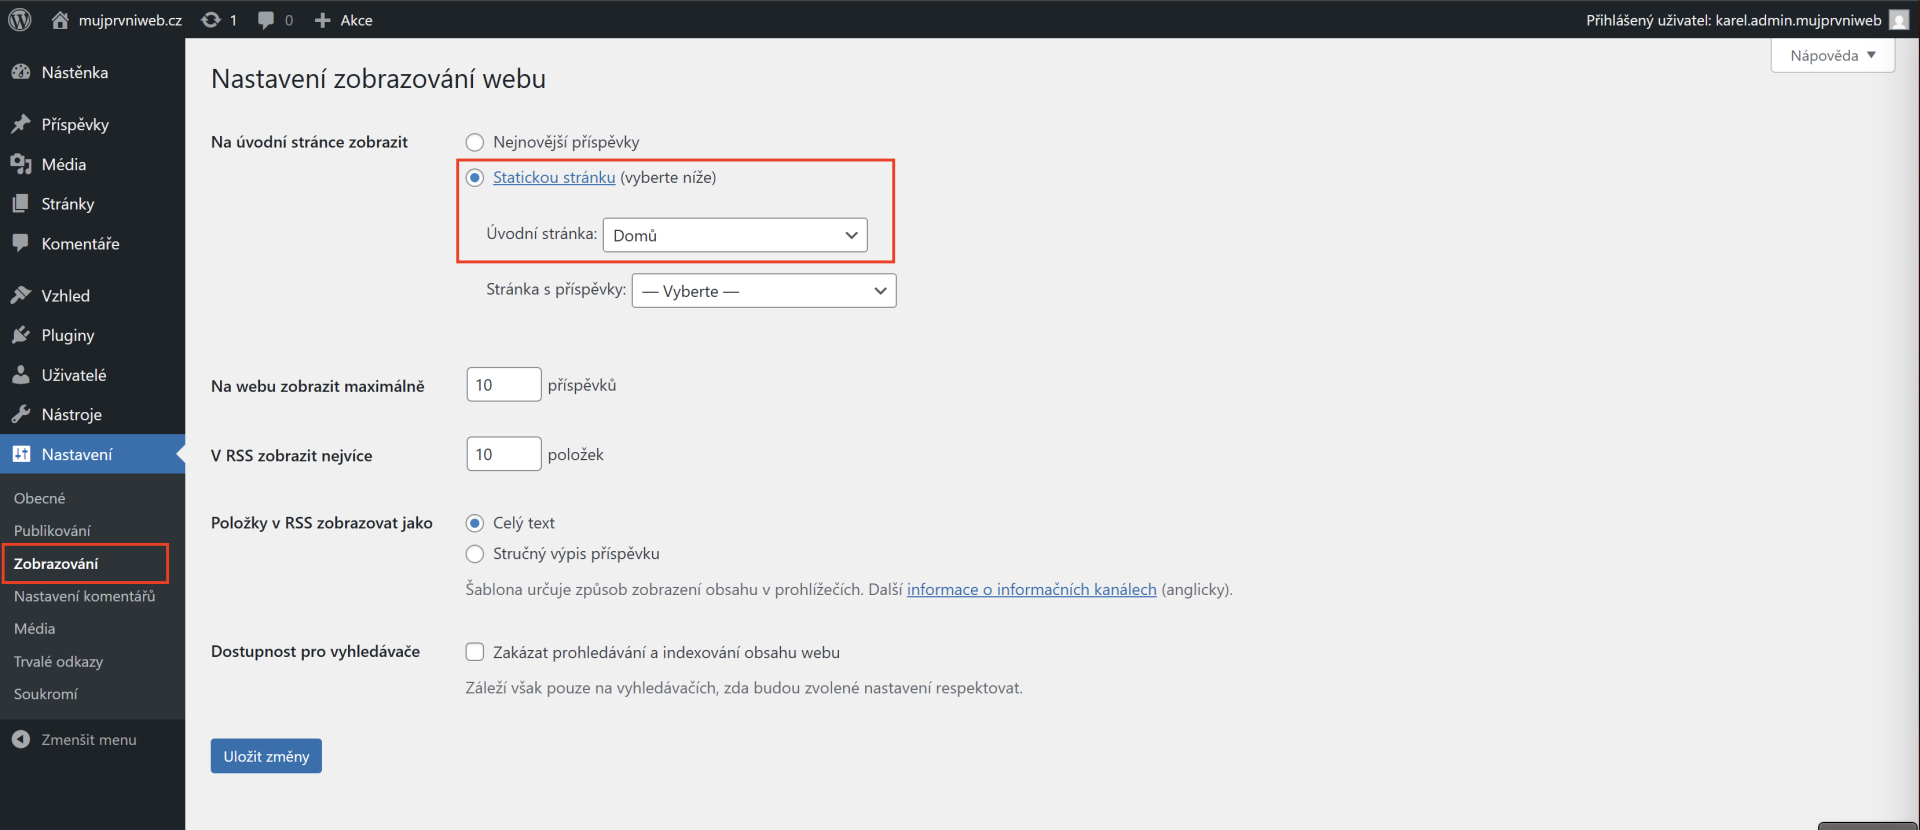
Task: Expand the Nápověda help panel
Action: pos(1832,56)
